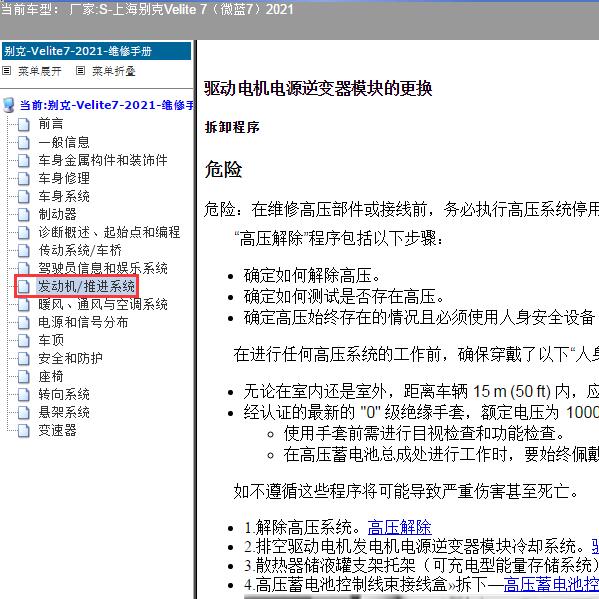This screenshot has width=599, height=599.
Task: Open the 一般信息 chapter
Action: (x=64, y=142)
